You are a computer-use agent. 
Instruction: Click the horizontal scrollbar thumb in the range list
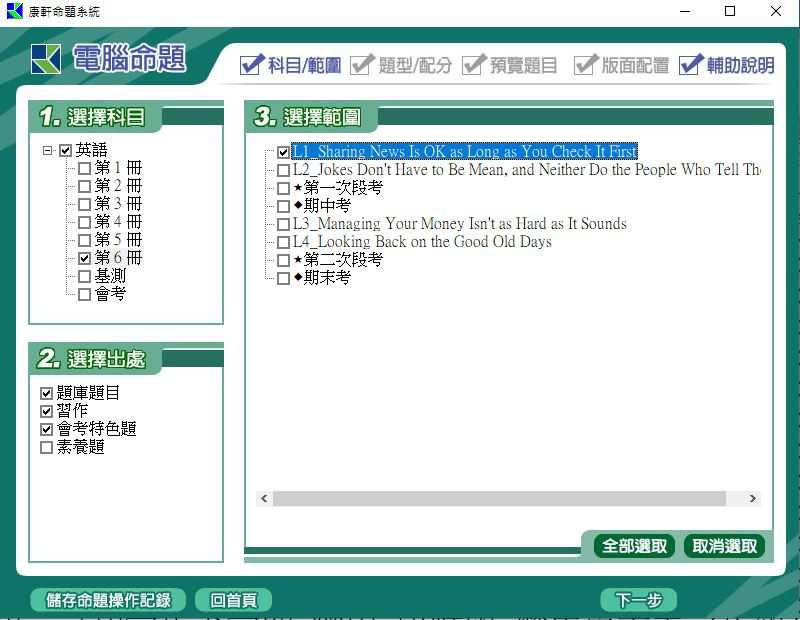[499, 499]
